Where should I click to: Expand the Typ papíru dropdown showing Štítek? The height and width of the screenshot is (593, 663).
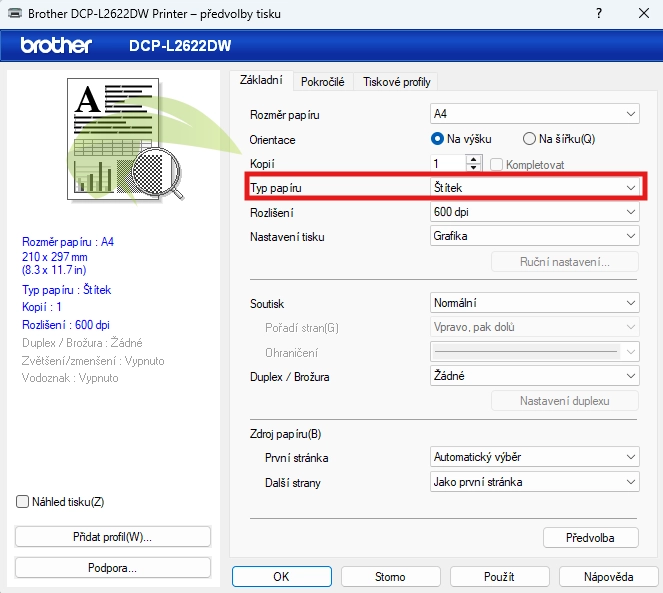534,187
